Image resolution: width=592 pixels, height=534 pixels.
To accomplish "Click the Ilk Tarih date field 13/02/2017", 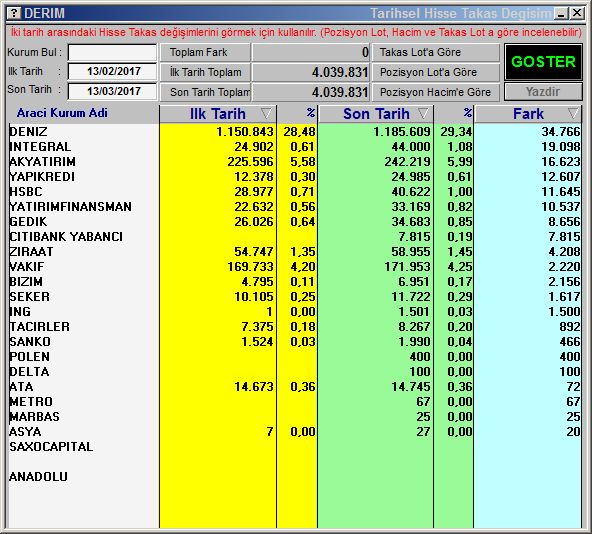I will point(113,71).
